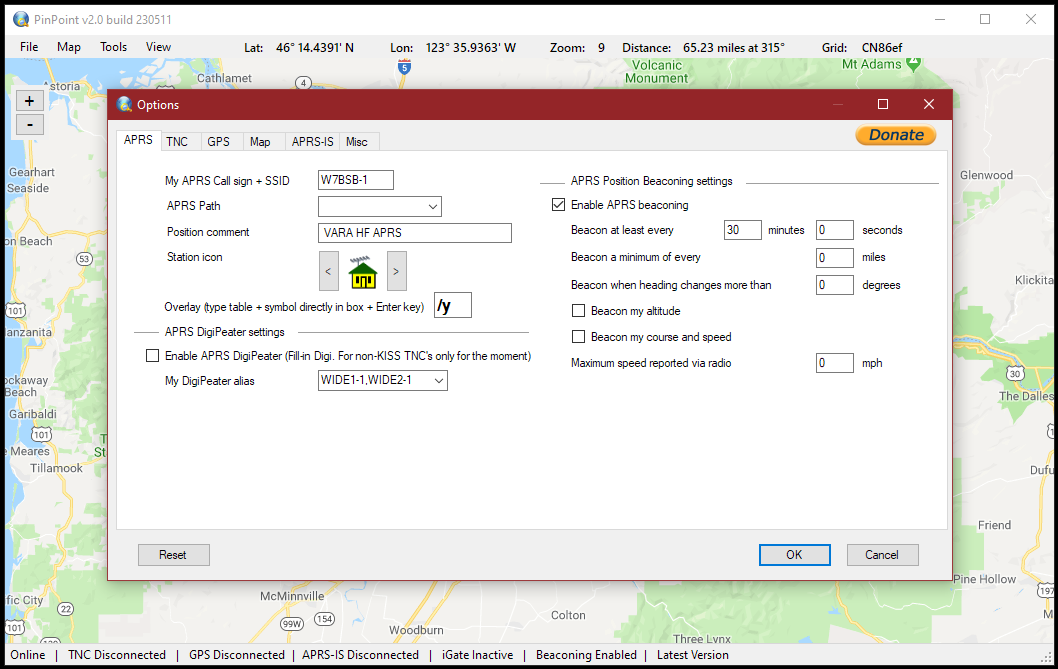
Task: Zoom in on the map with the plus icon
Action: 29,100
